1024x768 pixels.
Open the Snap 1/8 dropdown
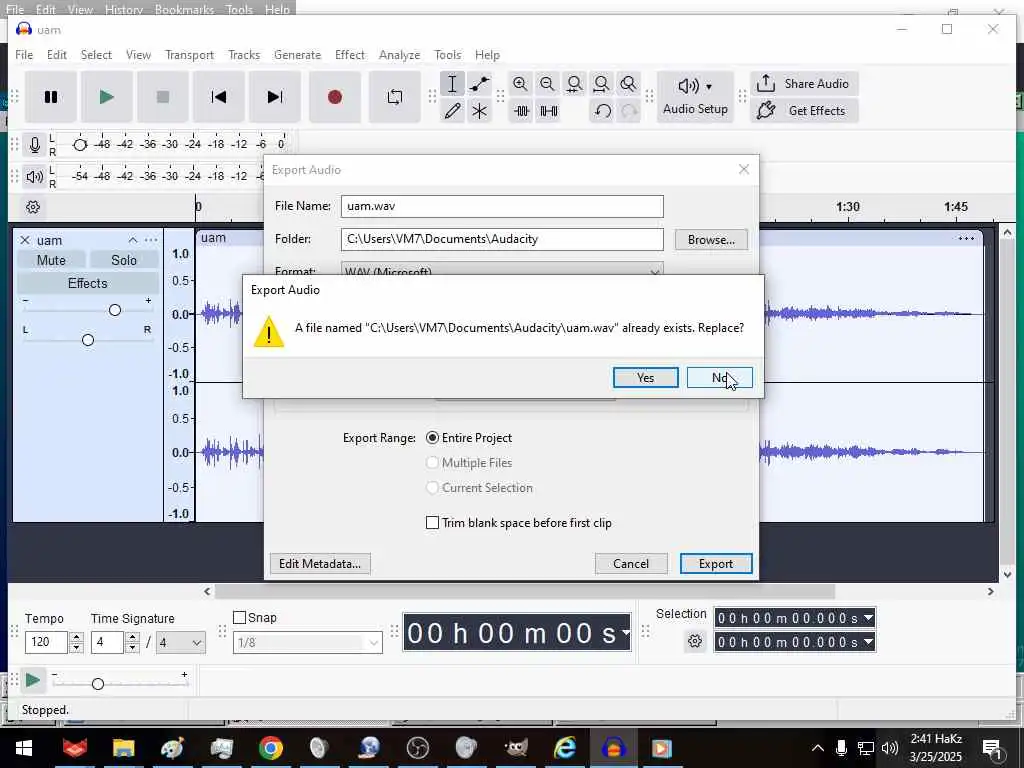308,643
